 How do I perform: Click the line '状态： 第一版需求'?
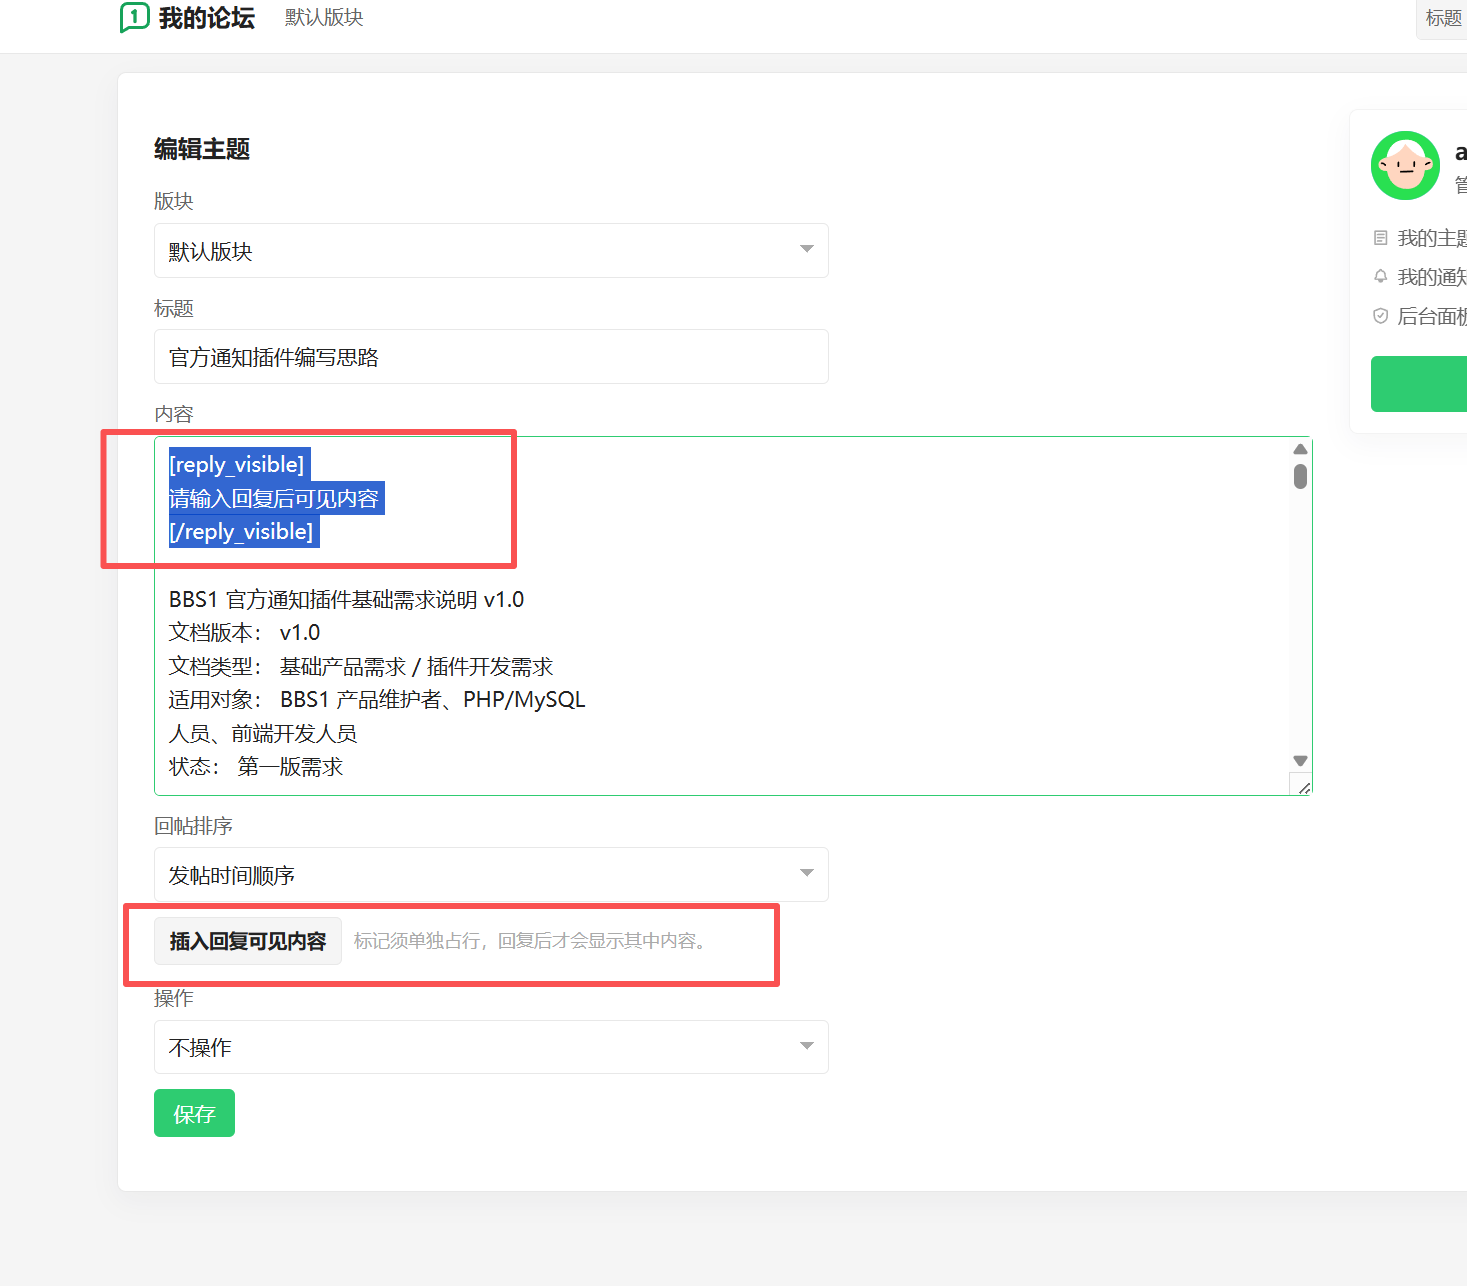tap(256, 767)
